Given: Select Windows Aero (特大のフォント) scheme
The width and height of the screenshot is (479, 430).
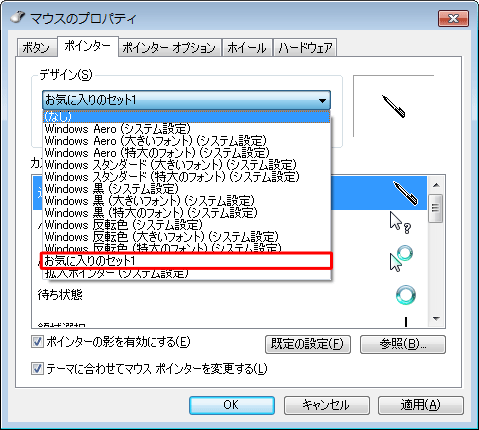Looking at the screenshot, I should 187,153.
